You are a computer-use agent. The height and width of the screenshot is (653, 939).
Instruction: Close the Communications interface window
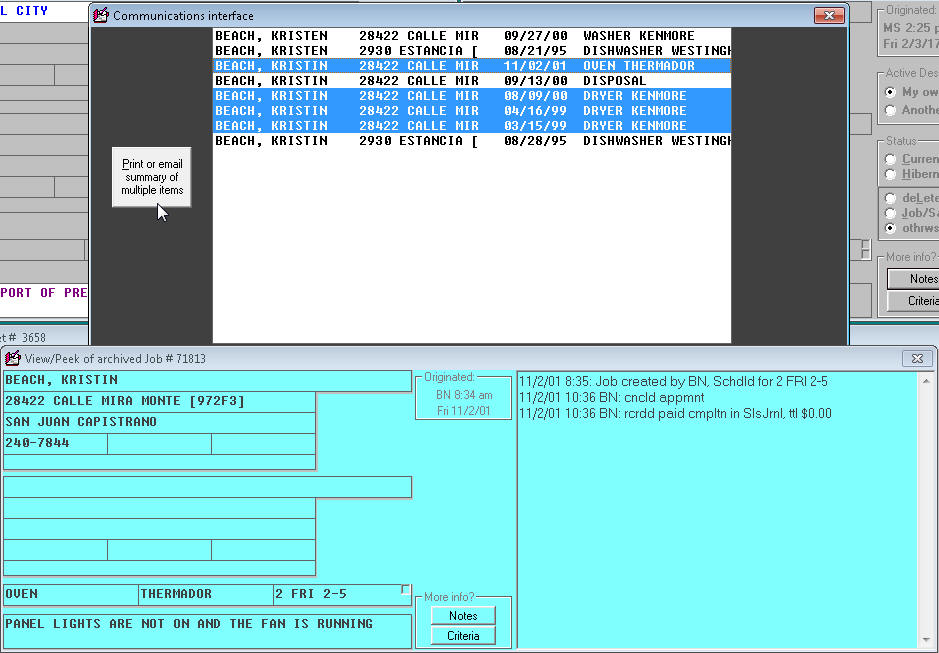pos(829,16)
